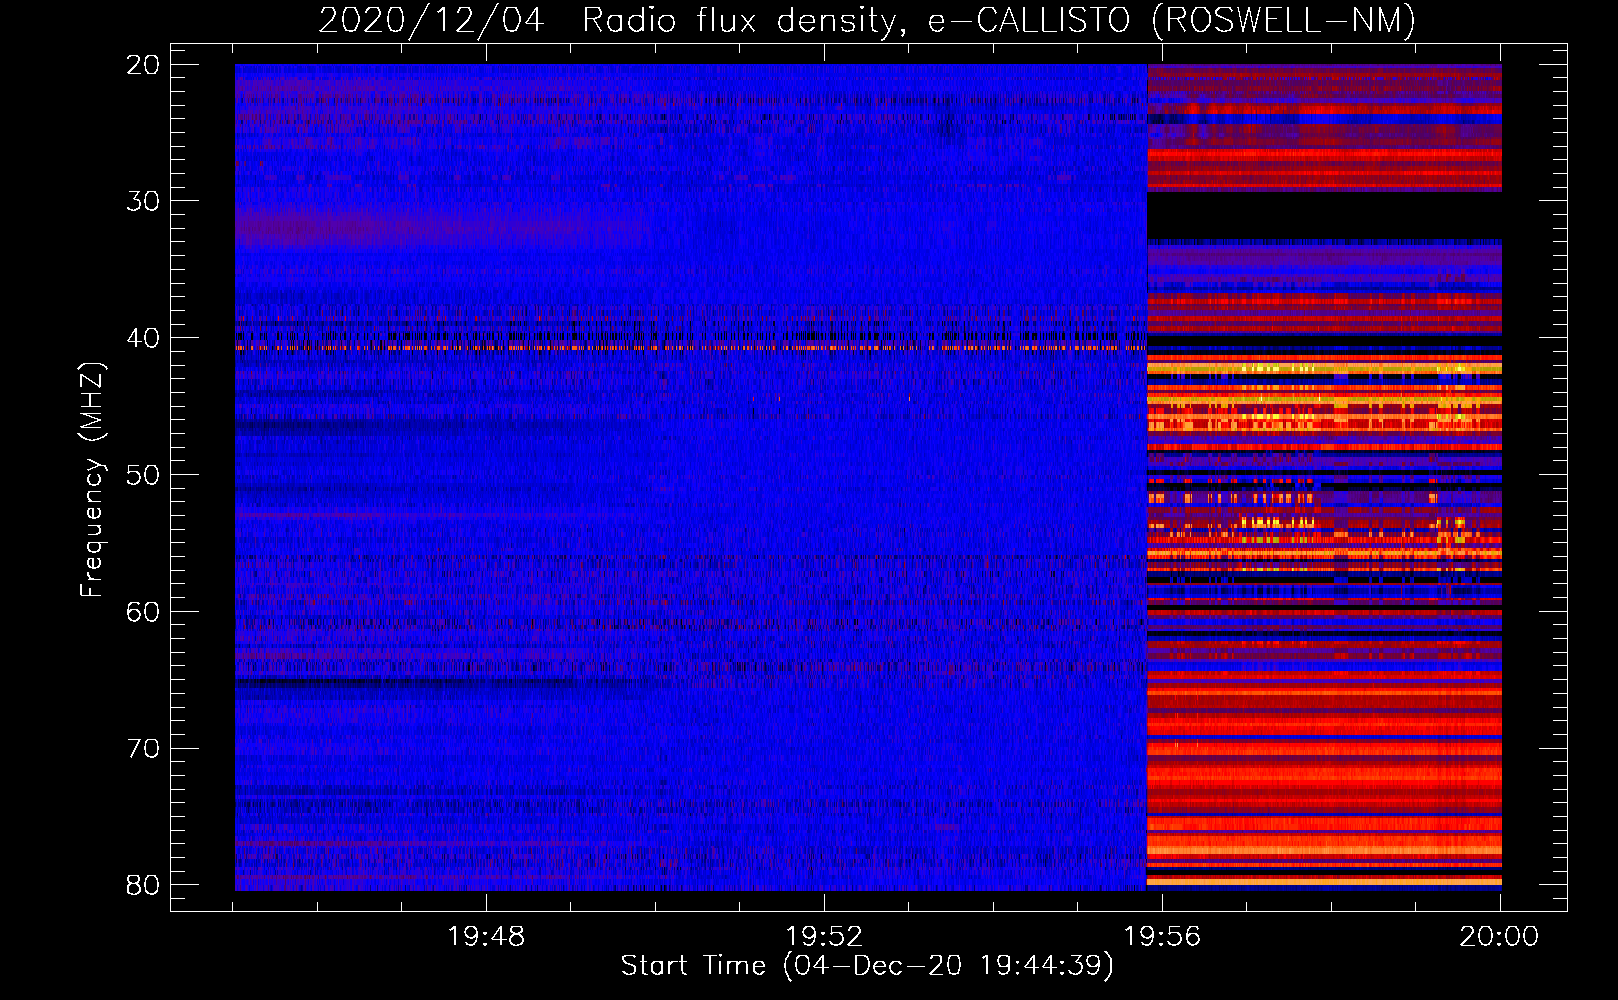Viewport: 1618px width, 1000px height.
Task: Select the frequency tick label '30'
Action: pyautogui.click(x=143, y=201)
